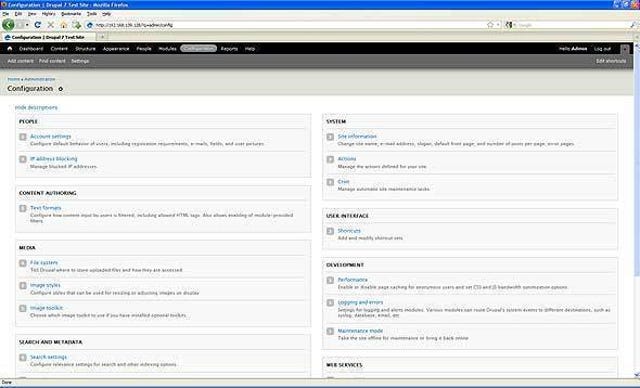Click icon next to Image styles

(23, 286)
